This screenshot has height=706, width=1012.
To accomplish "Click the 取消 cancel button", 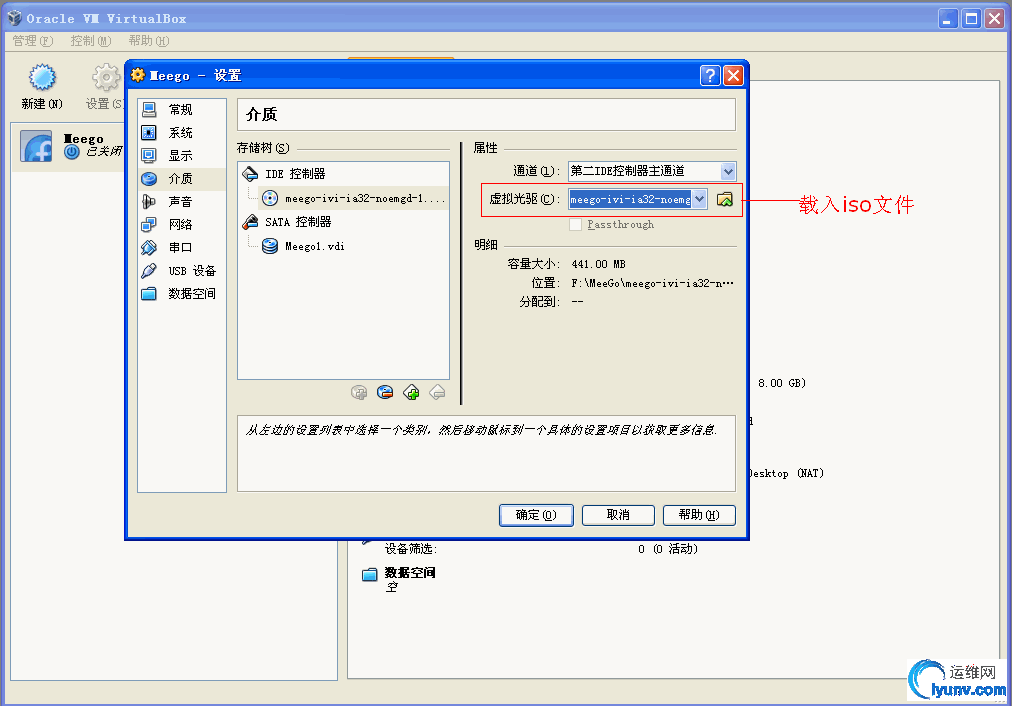I will point(618,515).
